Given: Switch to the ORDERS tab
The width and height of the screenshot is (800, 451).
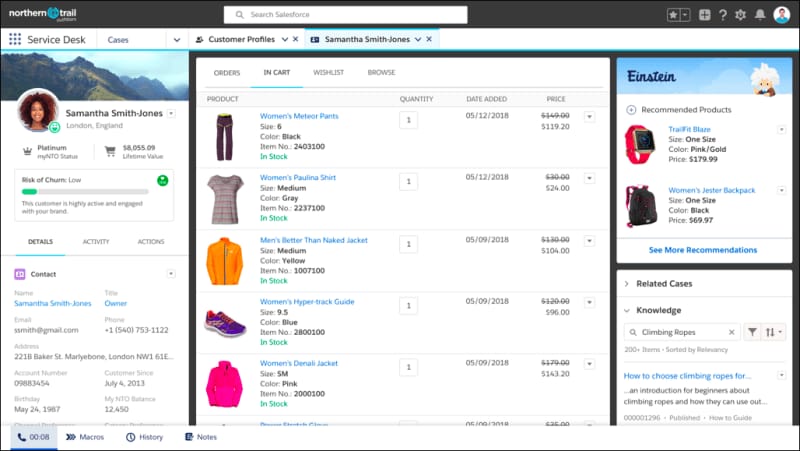Looking at the screenshot, I should click(x=227, y=73).
